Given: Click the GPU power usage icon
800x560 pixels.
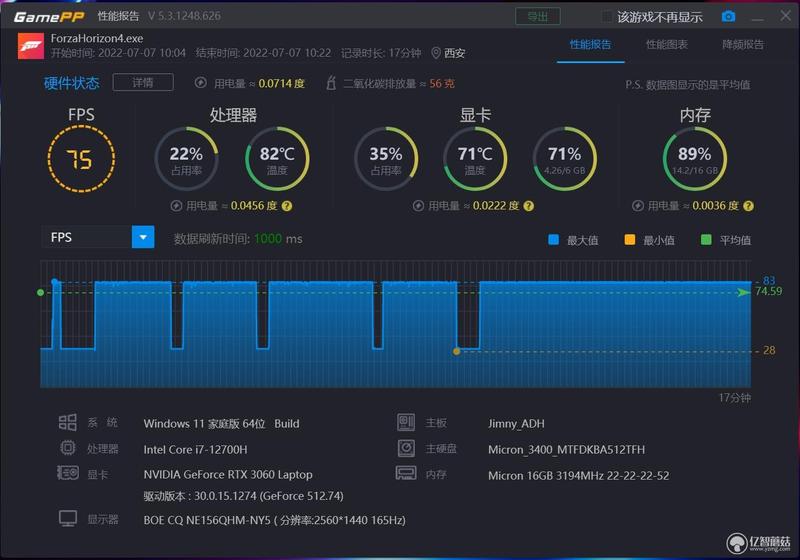Looking at the screenshot, I should click(418, 206).
